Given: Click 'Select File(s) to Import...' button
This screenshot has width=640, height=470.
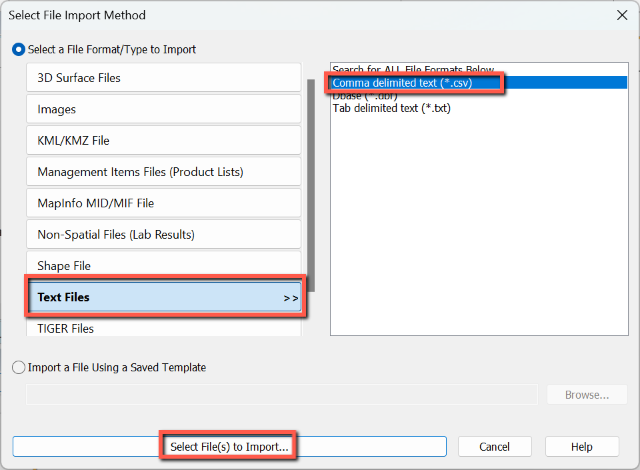Looking at the screenshot, I should click(229, 446).
